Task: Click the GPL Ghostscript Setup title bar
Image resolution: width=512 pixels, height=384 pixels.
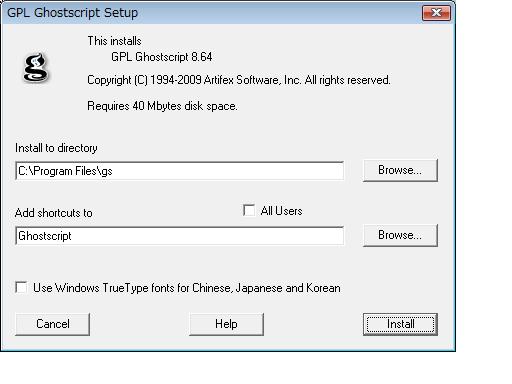Action: 213,13
